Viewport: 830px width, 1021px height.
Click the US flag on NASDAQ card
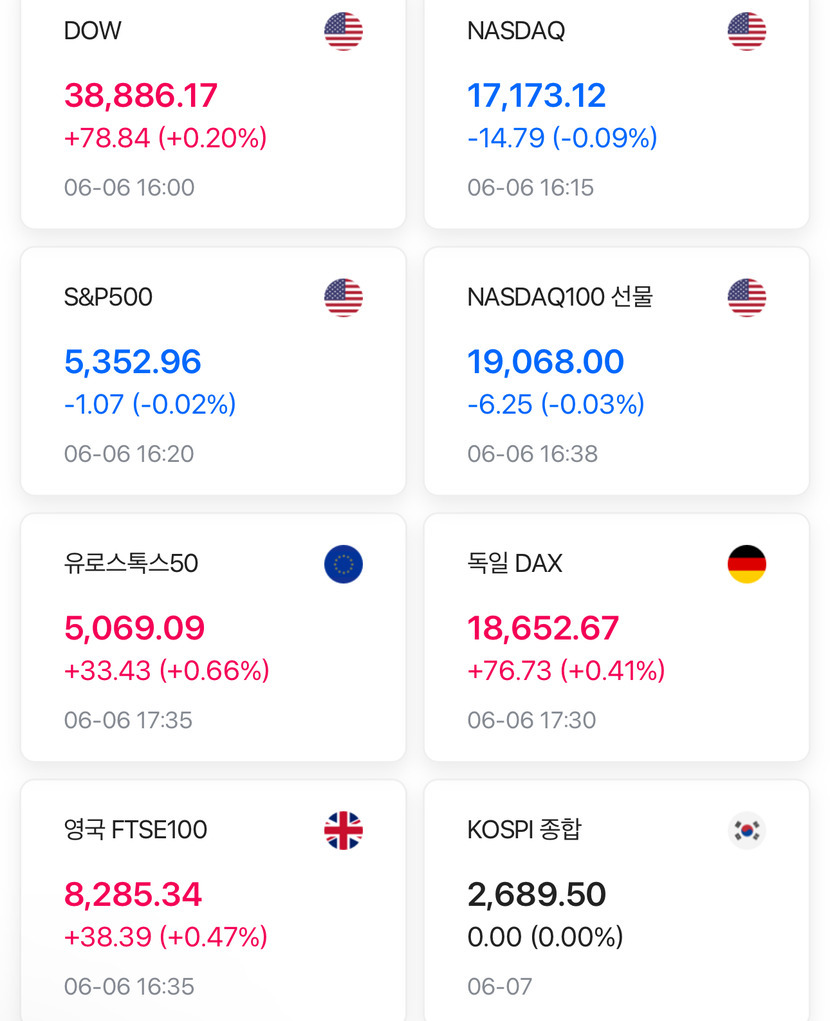[x=746, y=31]
